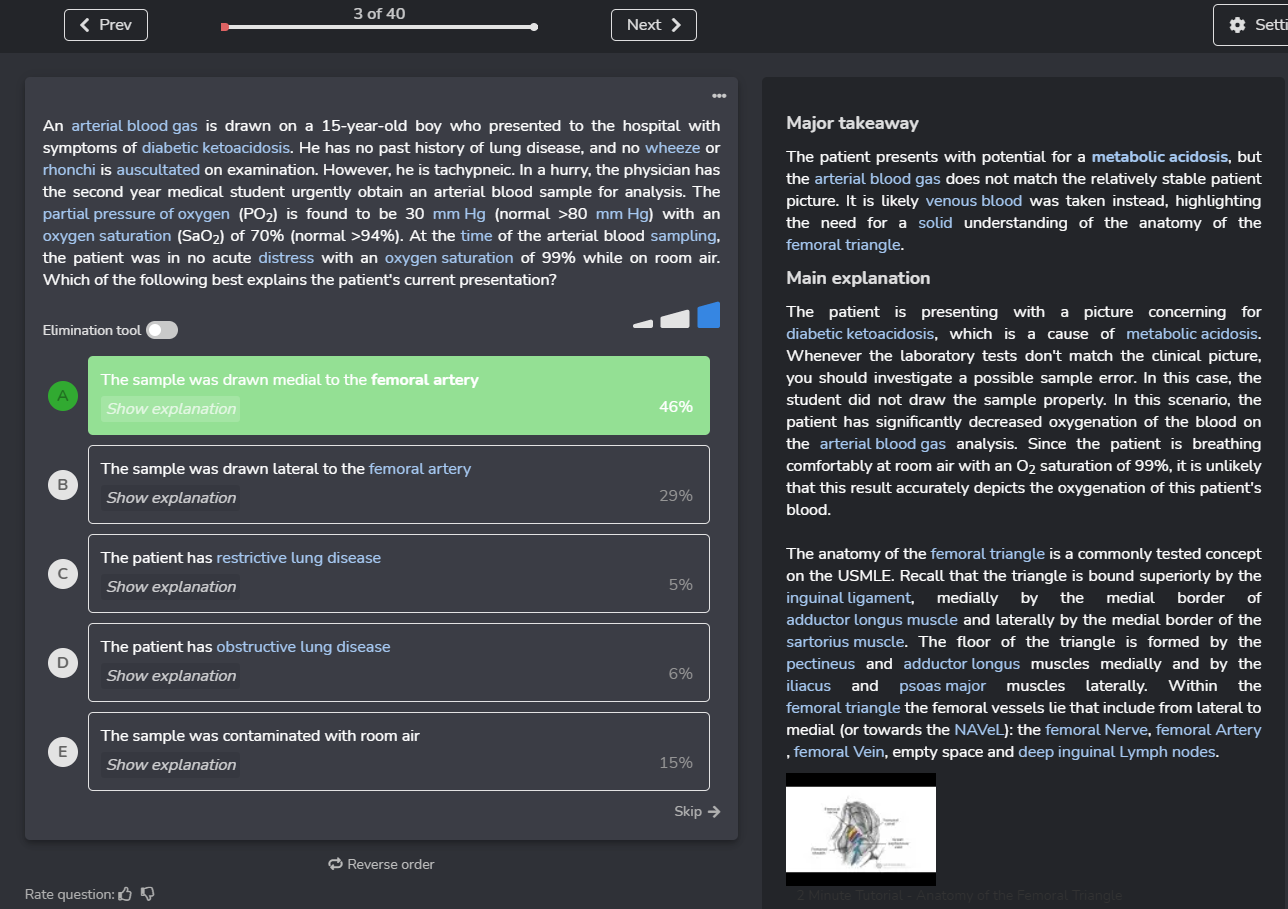
Task: Click the Reverse order button
Action: [381, 864]
